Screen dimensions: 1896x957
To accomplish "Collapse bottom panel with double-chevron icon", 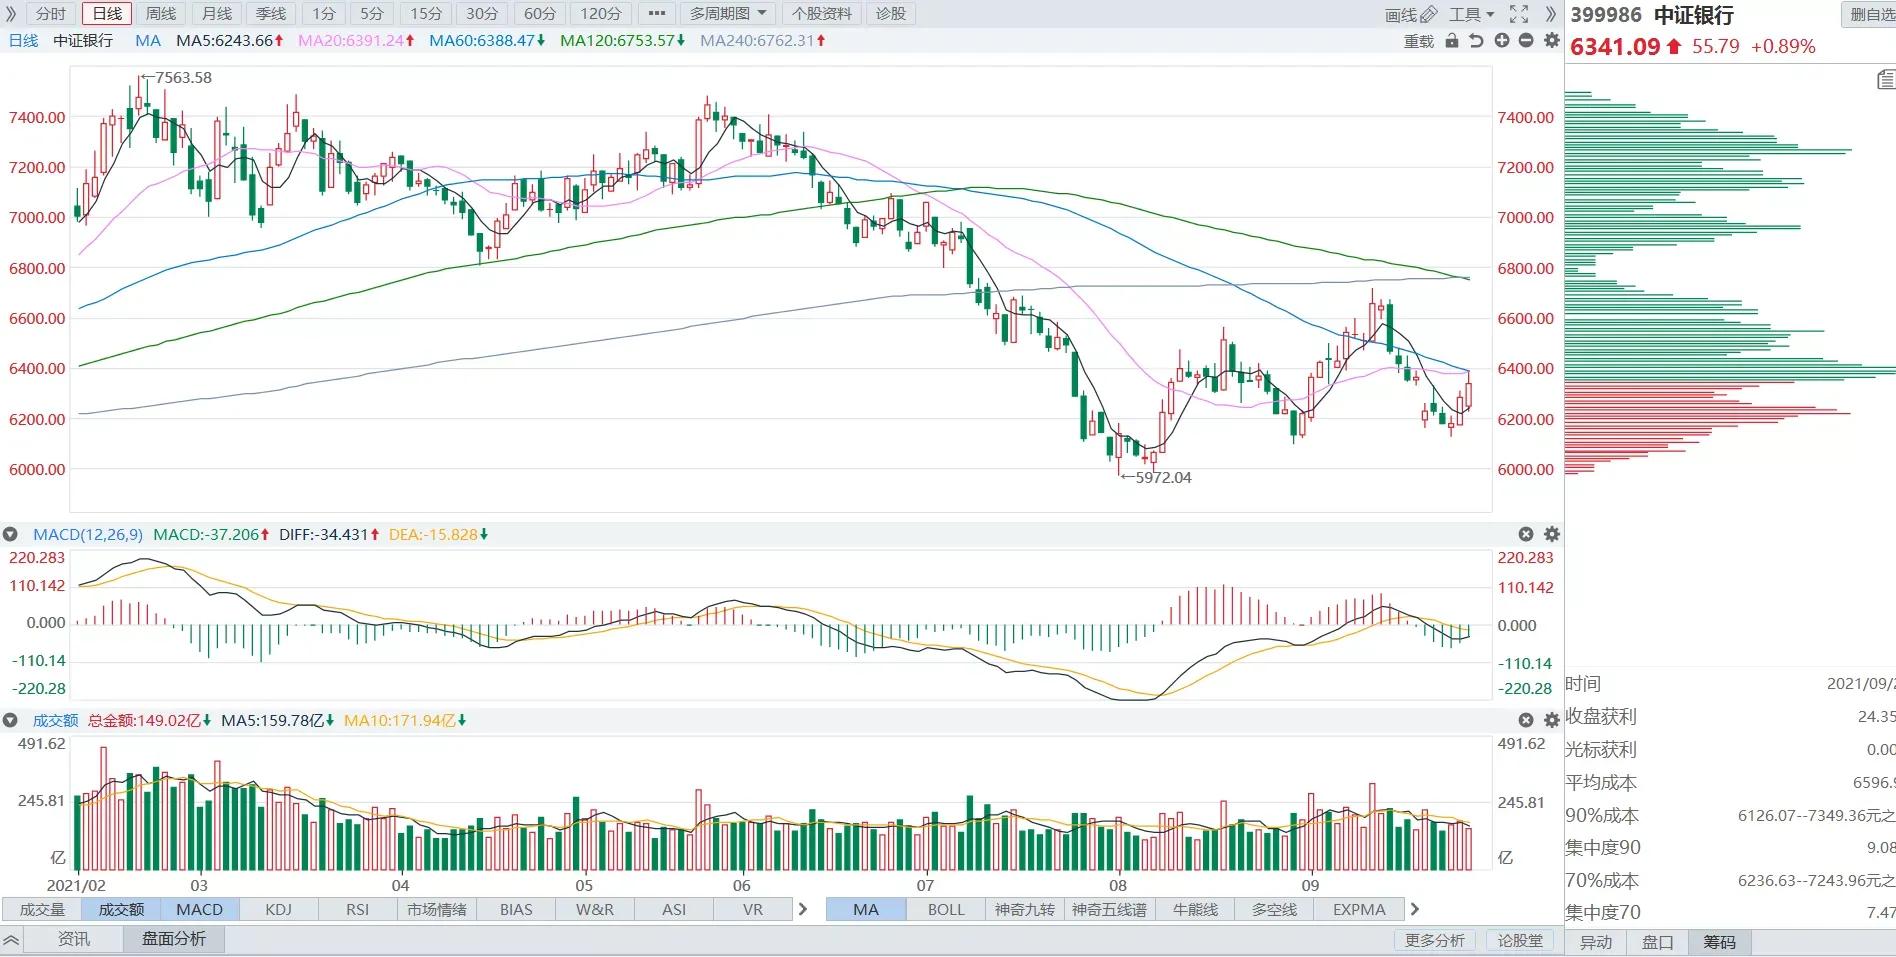I will [11, 940].
